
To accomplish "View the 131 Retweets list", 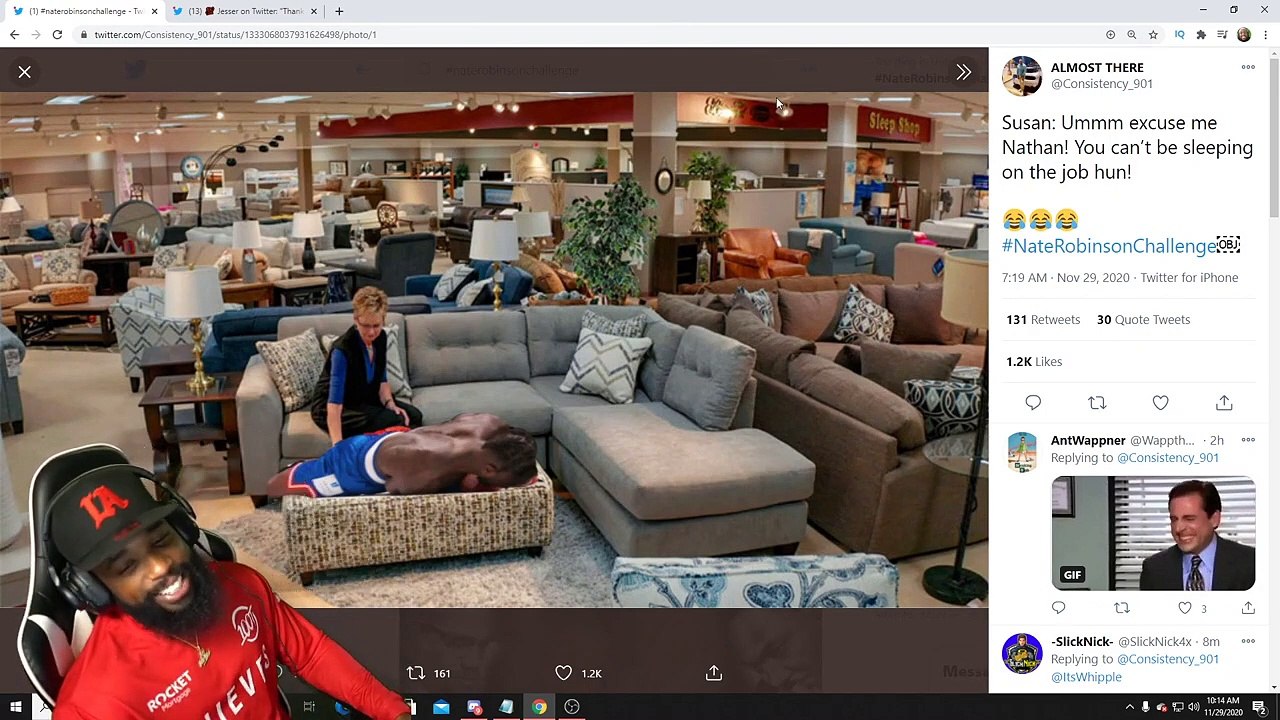I will pyautogui.click(x=1043, y=320).
